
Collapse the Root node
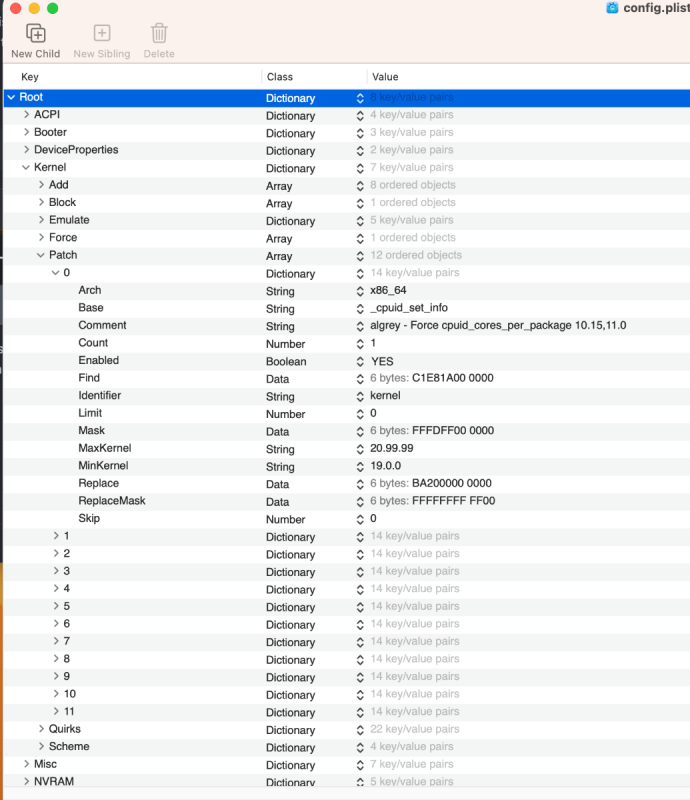11,97
